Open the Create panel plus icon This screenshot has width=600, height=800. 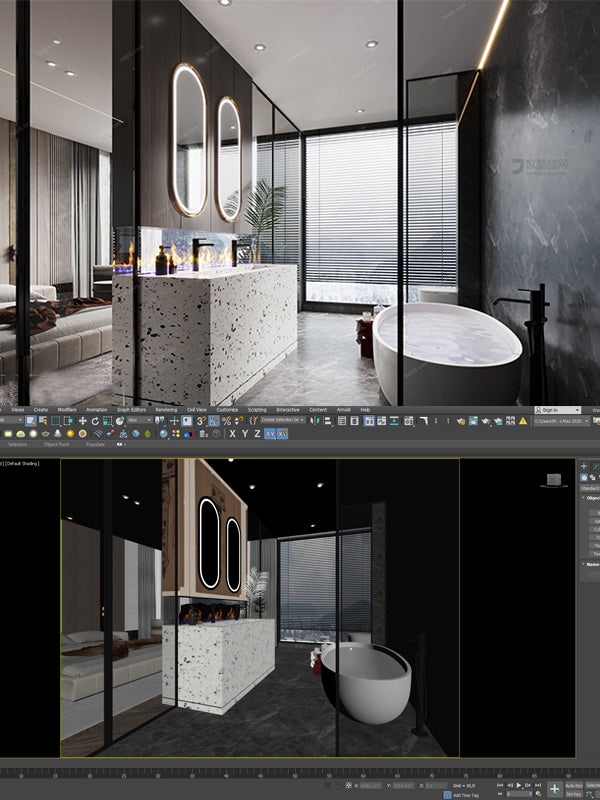pyautogui.click(x=584, y=466)
